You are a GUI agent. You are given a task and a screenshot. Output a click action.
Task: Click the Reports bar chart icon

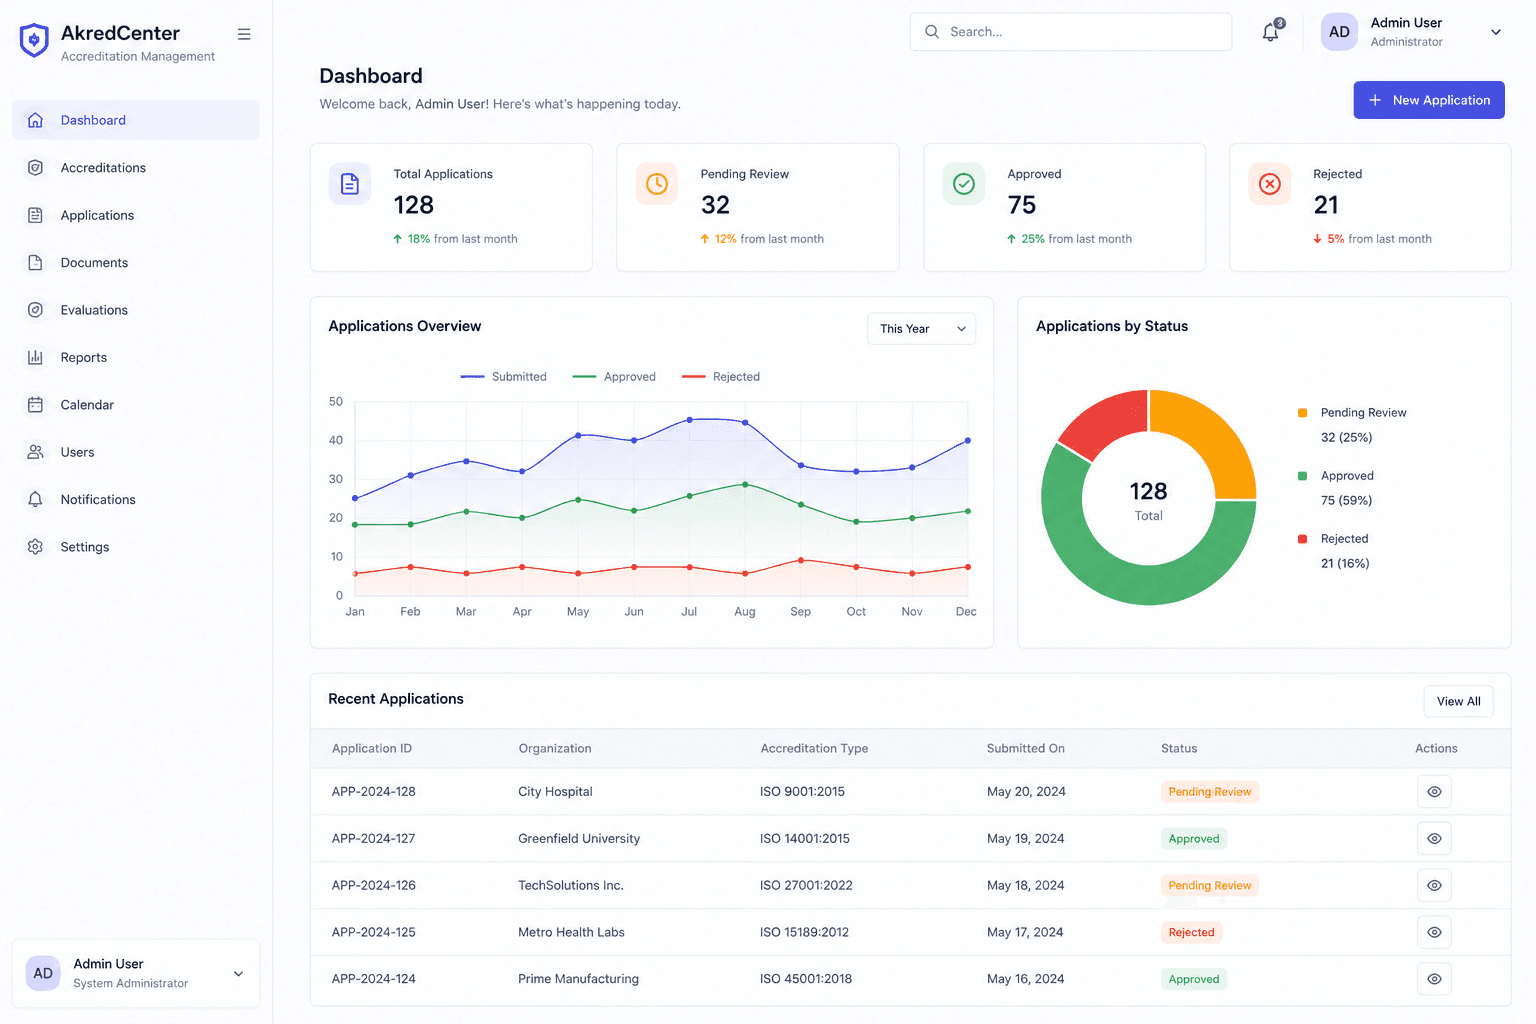pos(35,357)
